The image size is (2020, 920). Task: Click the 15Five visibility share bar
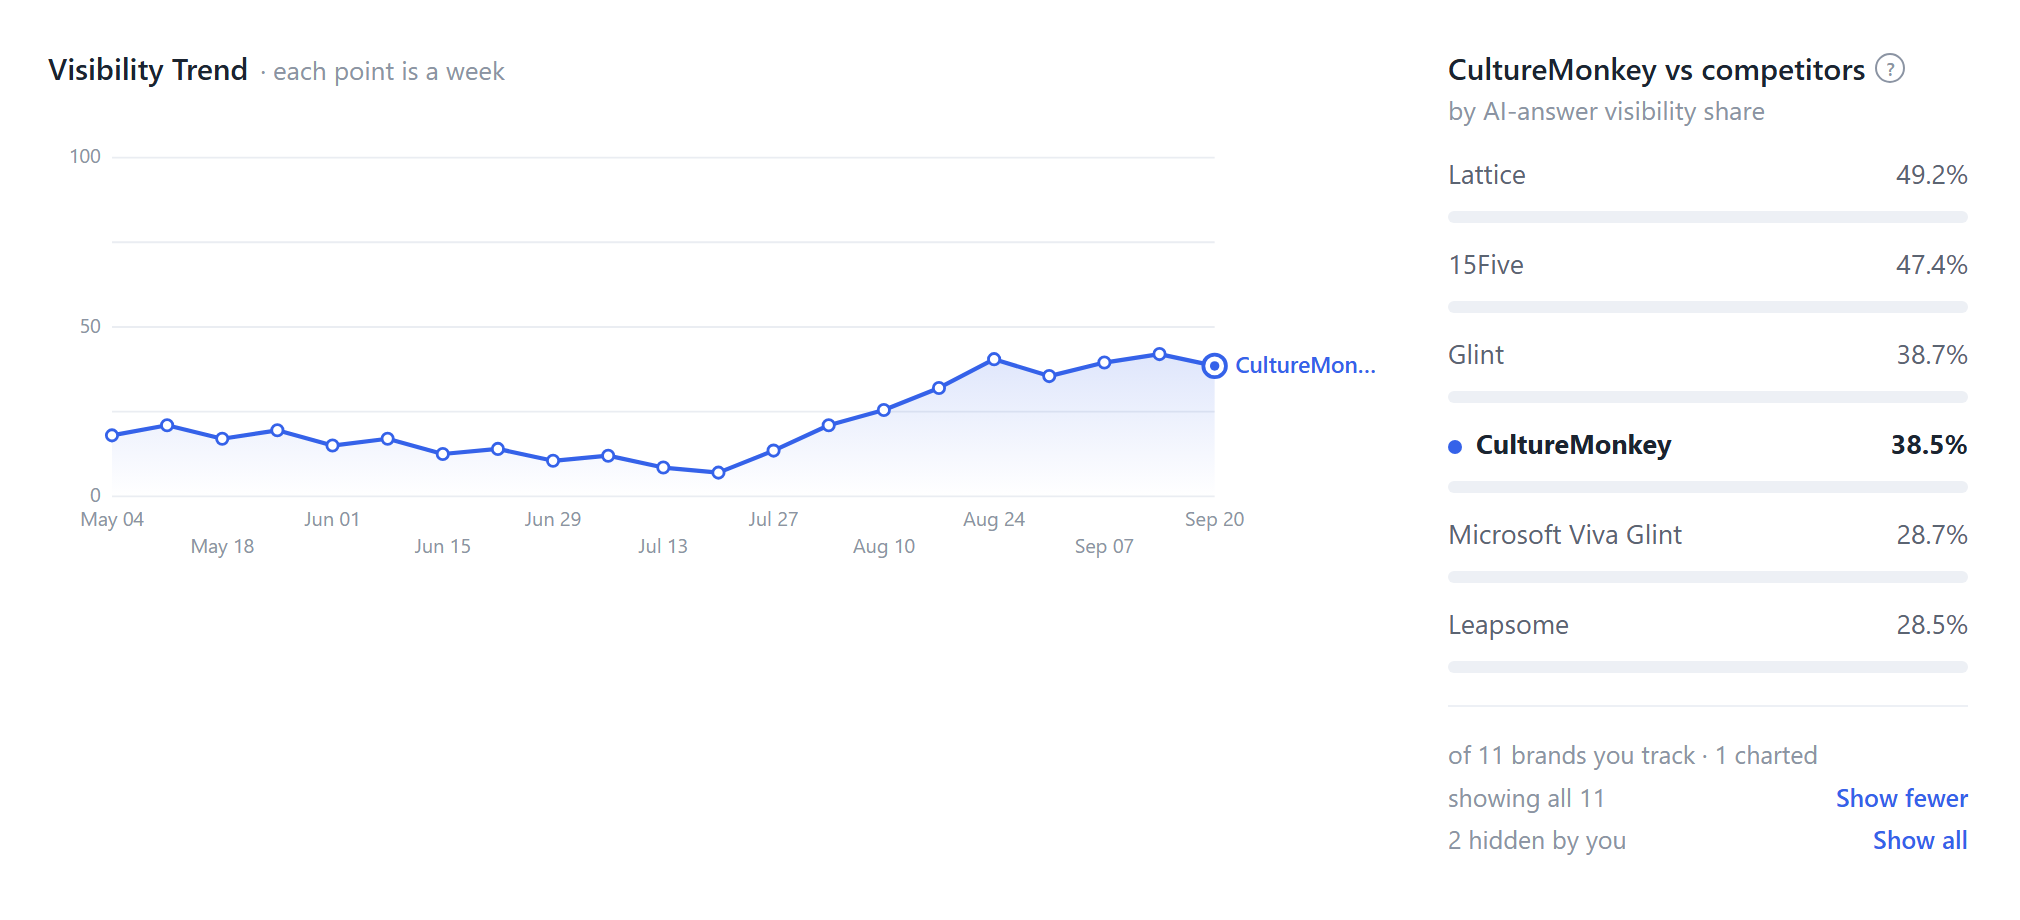point(1707,307)
